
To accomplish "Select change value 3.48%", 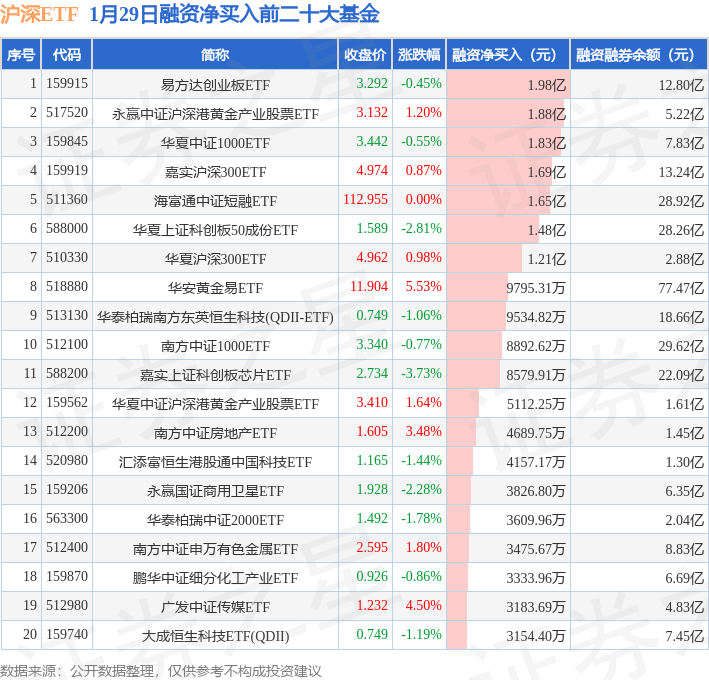I will point(423,431).
